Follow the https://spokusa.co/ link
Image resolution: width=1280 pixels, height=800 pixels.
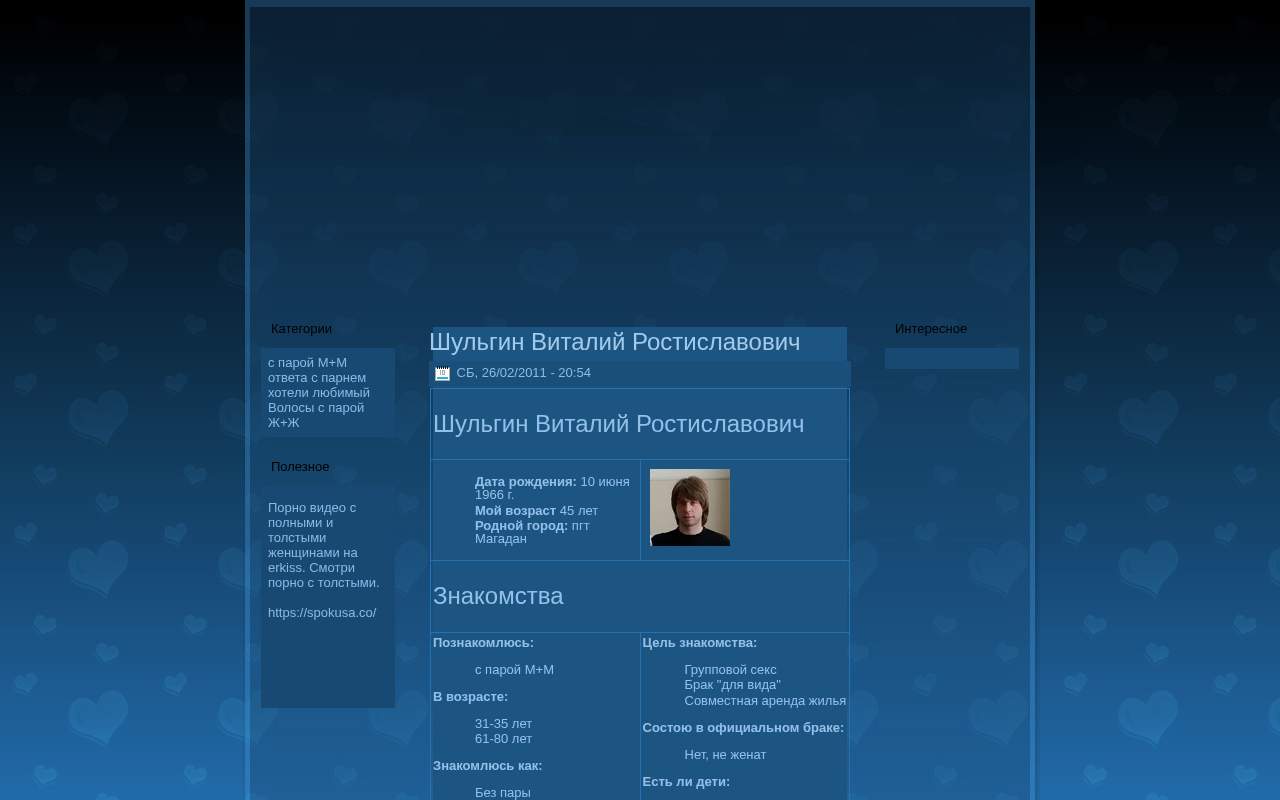point(322,613)
